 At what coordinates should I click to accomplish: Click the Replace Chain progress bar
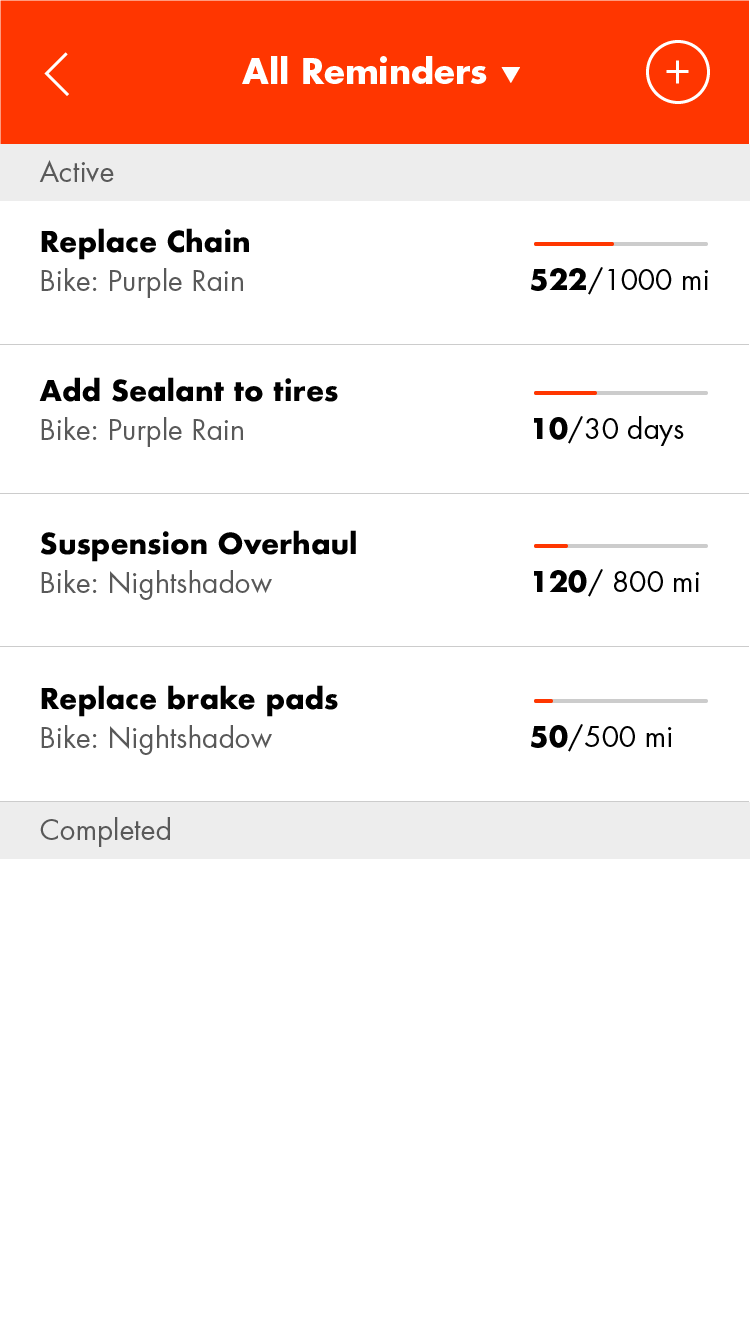(x=620, y=244)
